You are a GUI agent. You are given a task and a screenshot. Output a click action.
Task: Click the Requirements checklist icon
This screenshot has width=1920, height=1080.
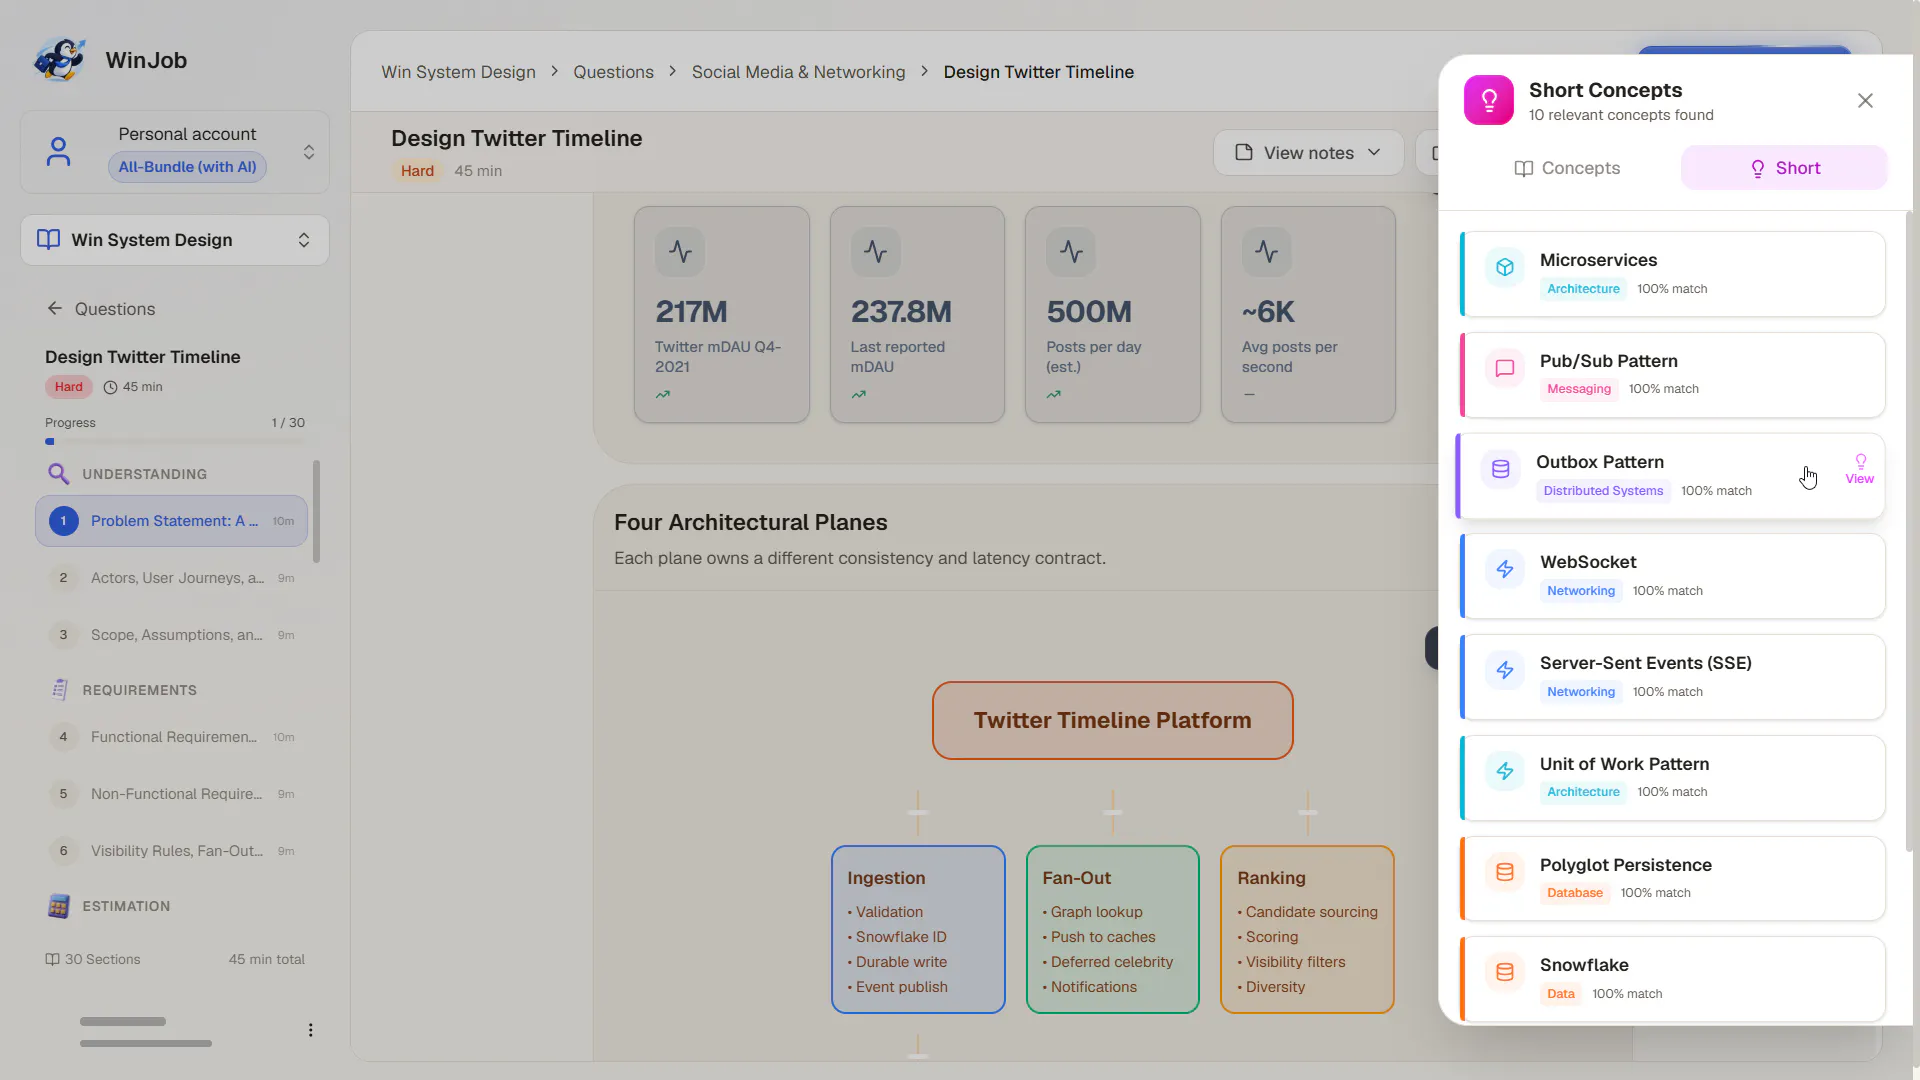pos(59,690)
